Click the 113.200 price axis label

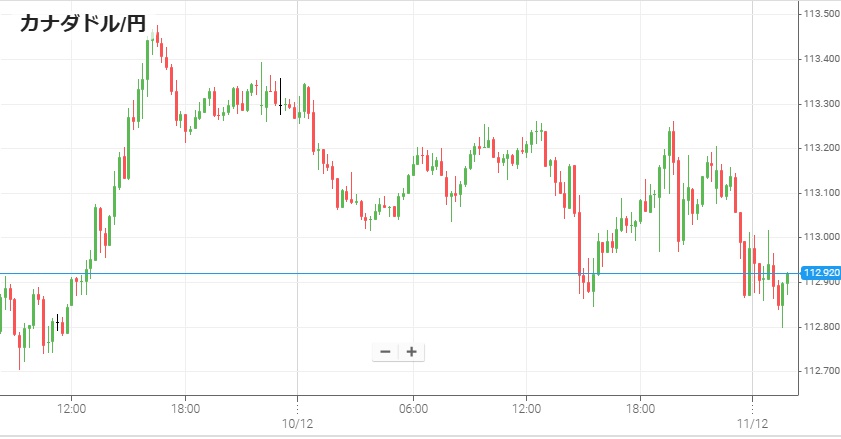[x=820, y=148]
